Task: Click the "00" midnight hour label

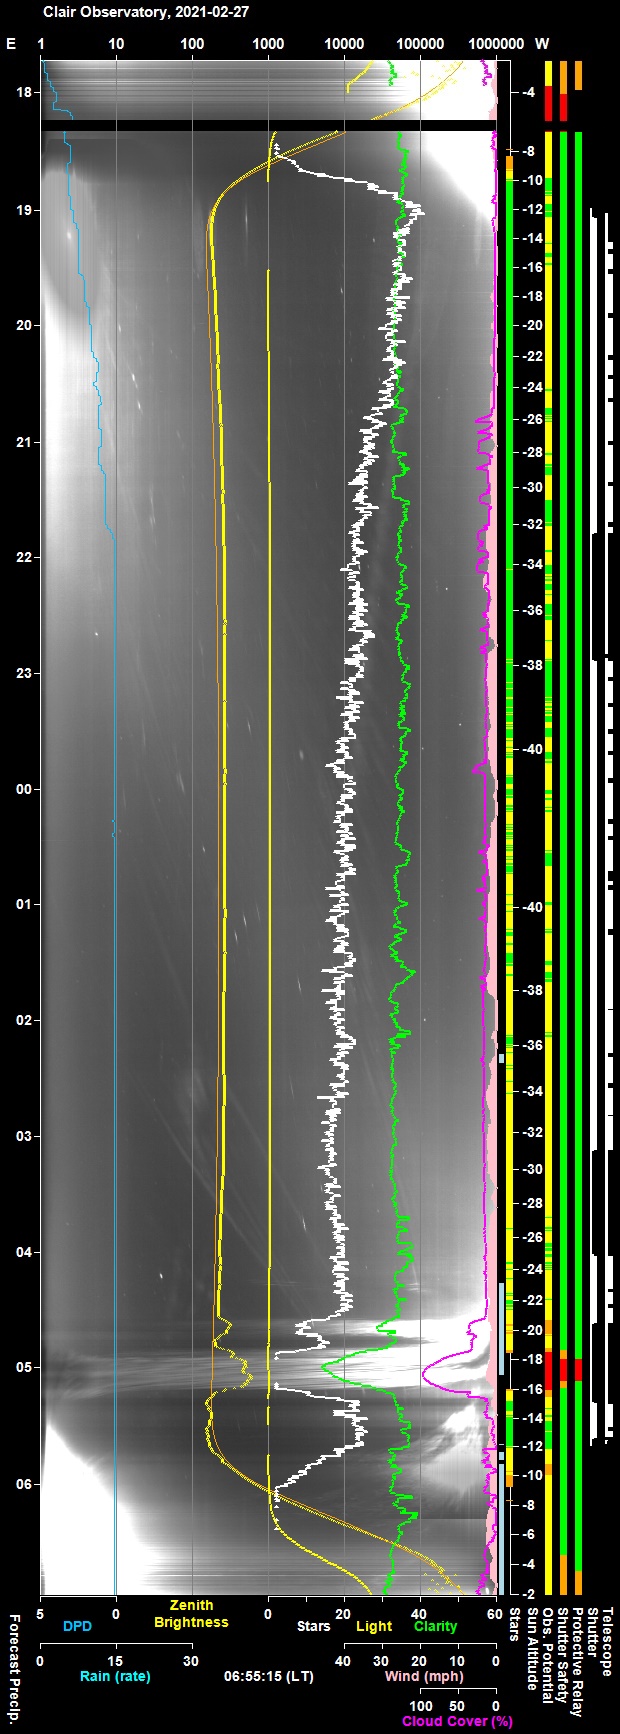Action: [x=24, y=789]
